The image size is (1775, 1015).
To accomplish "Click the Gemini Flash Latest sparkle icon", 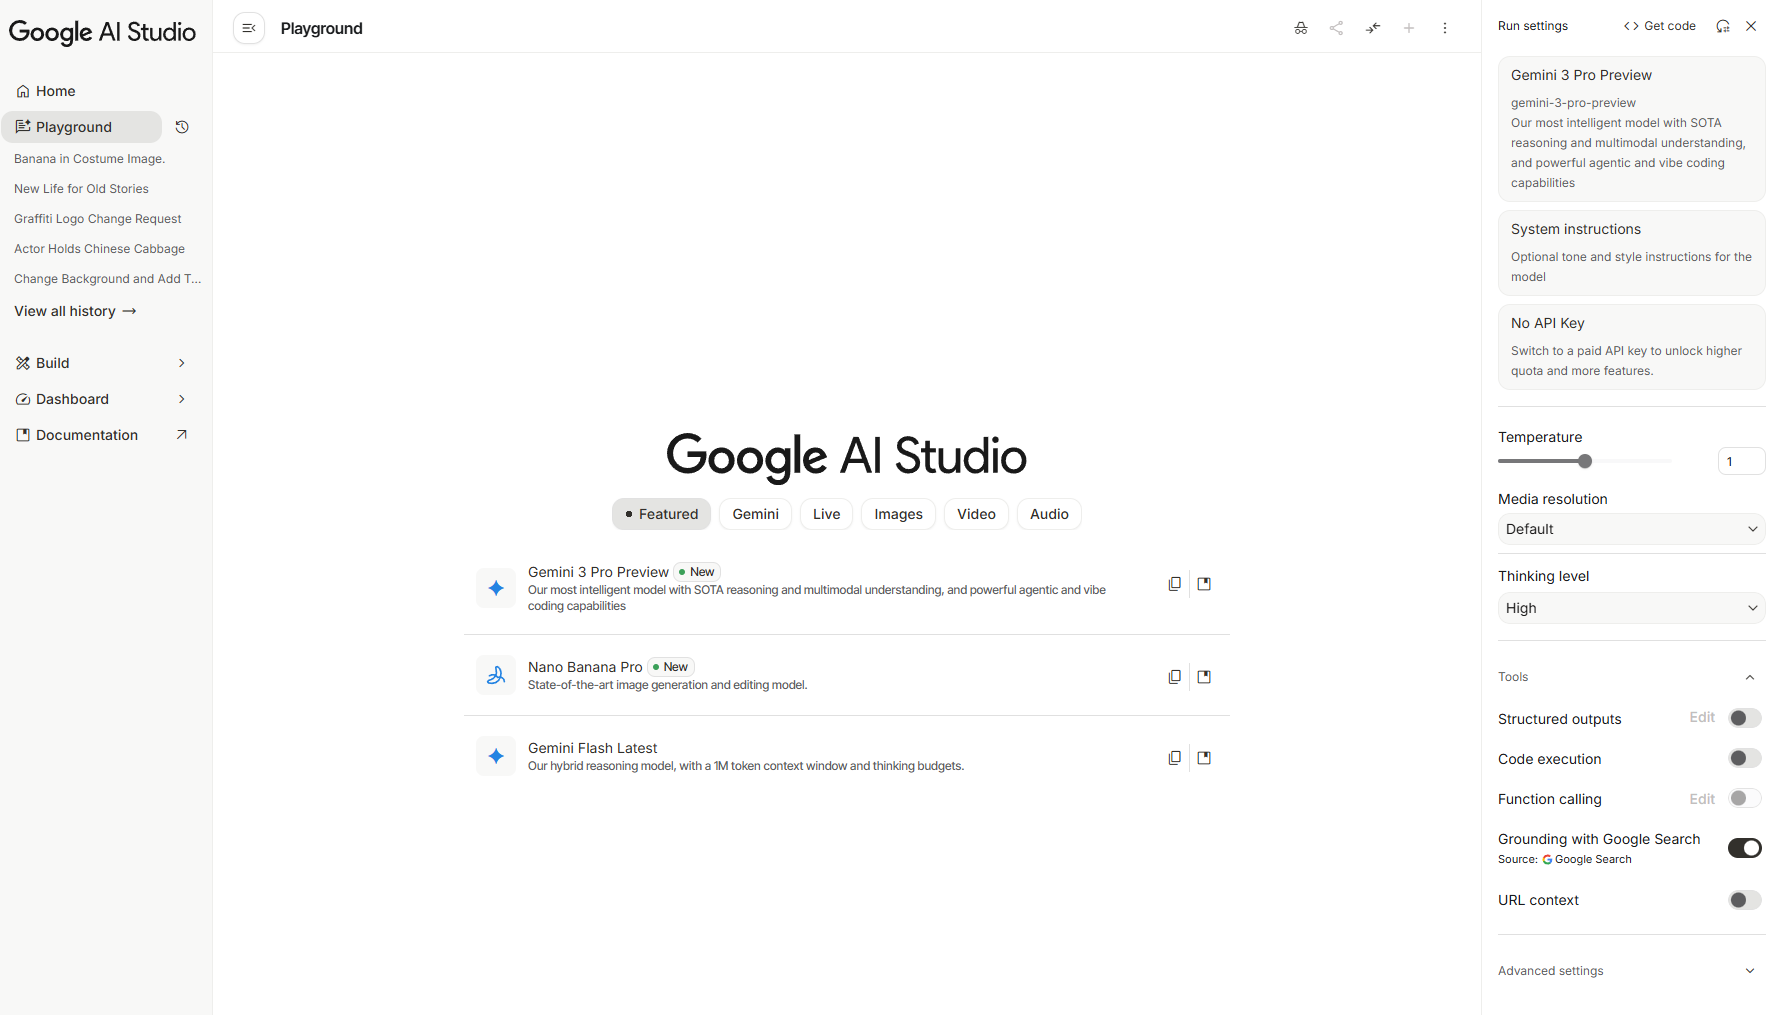I will click(x=496, y=756).
